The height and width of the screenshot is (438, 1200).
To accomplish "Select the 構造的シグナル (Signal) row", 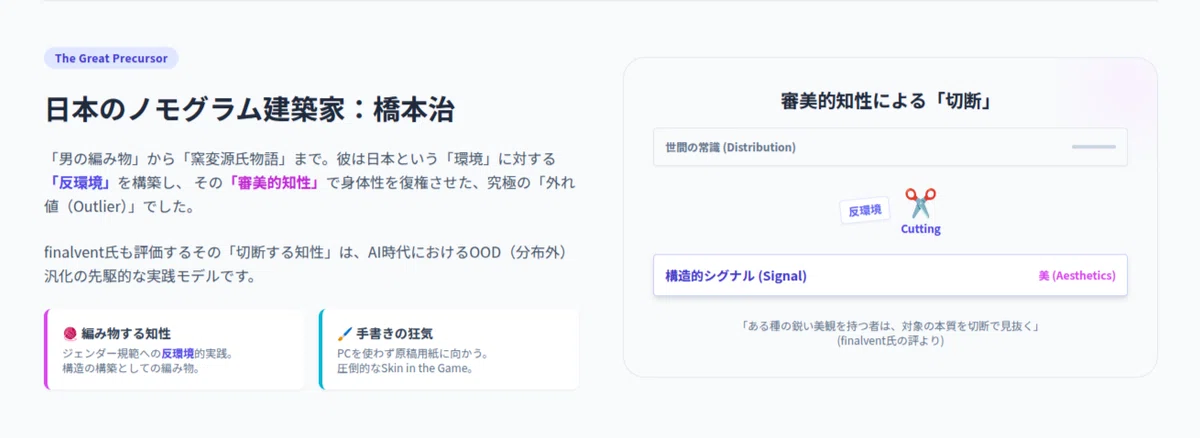I will tap(890, 275).
